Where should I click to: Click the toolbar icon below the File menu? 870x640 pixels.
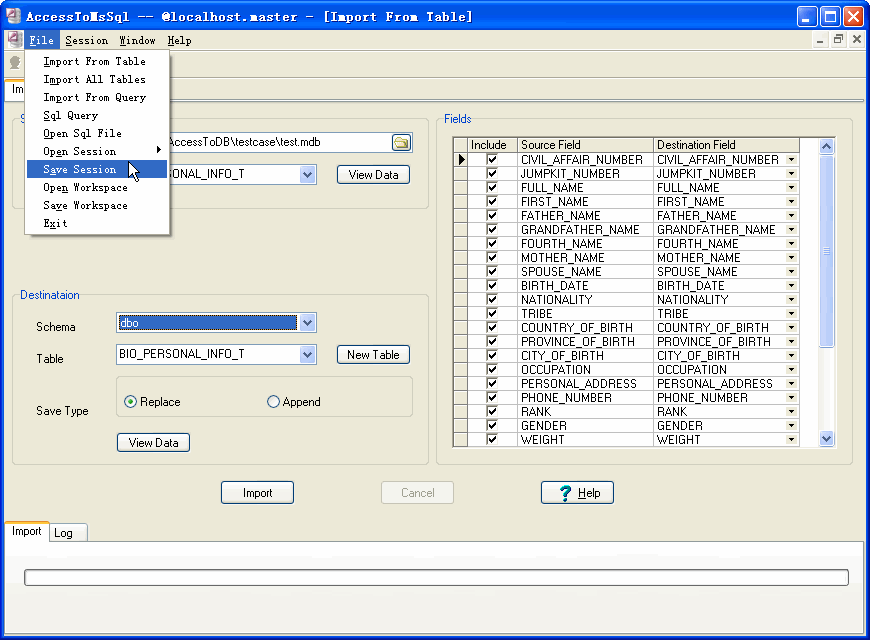pyautogui.click(x=15, y=63)
